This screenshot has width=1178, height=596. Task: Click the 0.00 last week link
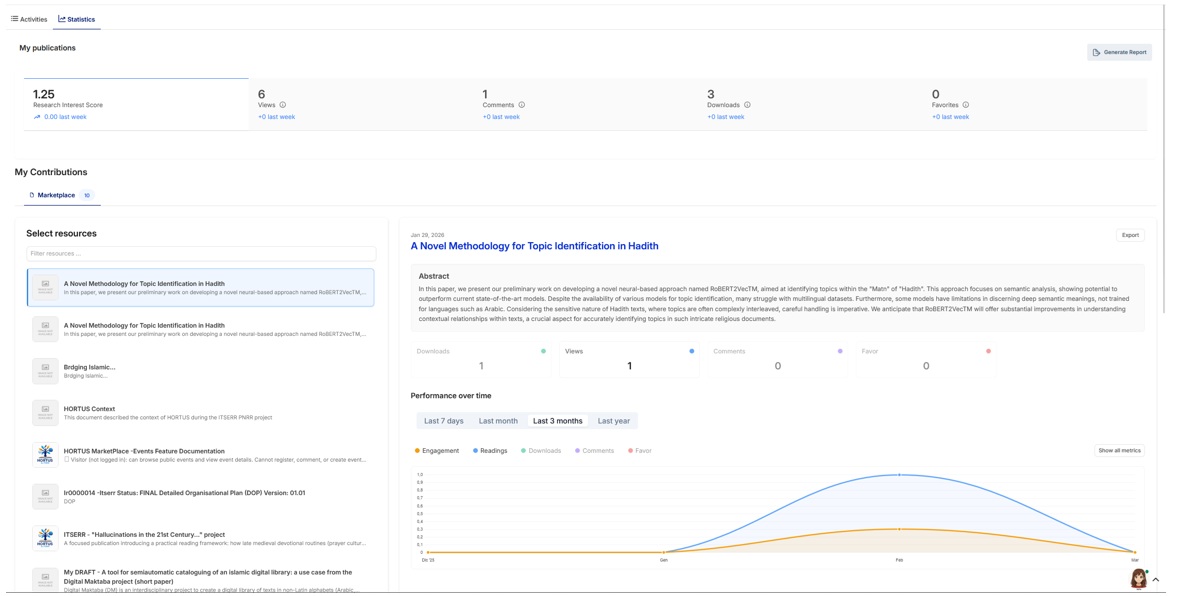point(65,117)
